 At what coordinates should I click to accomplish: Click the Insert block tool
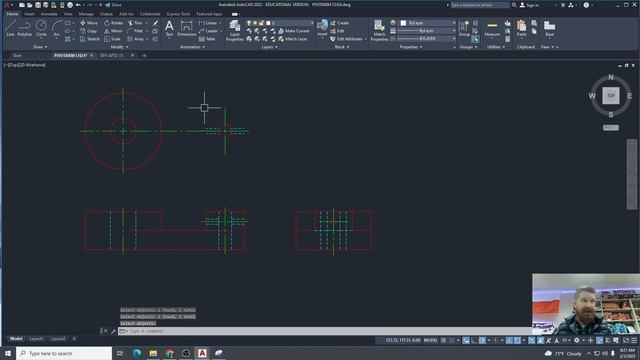tap(322, 28)
